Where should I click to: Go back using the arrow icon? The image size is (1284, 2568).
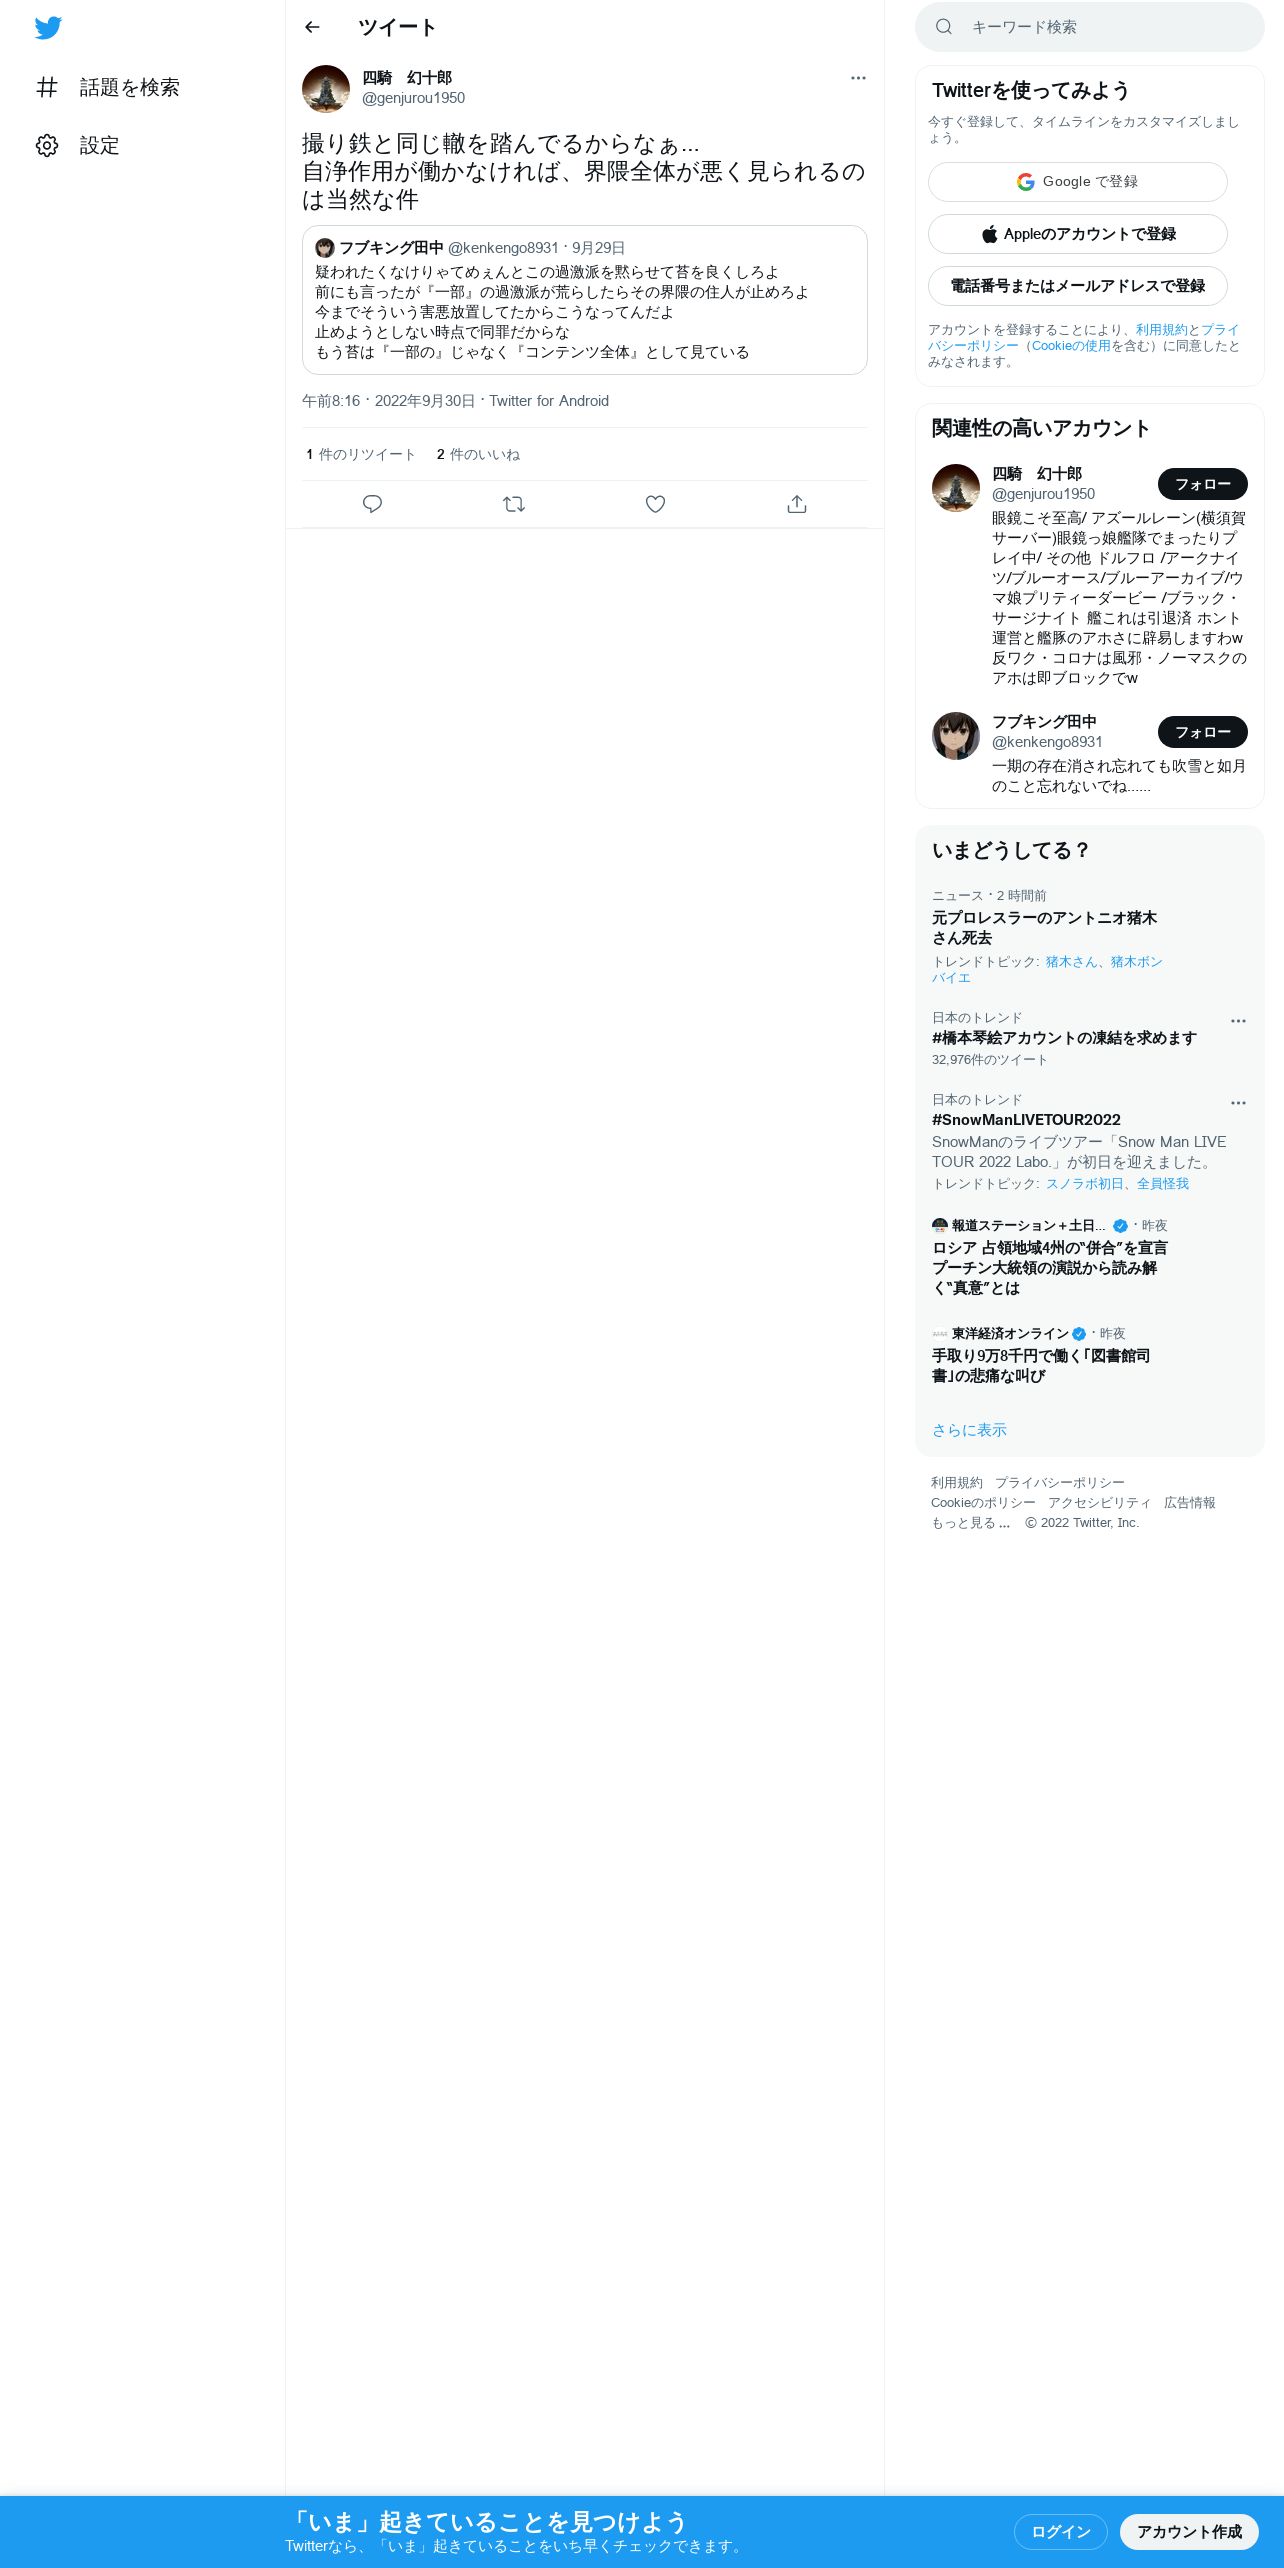tap(312, 27)
